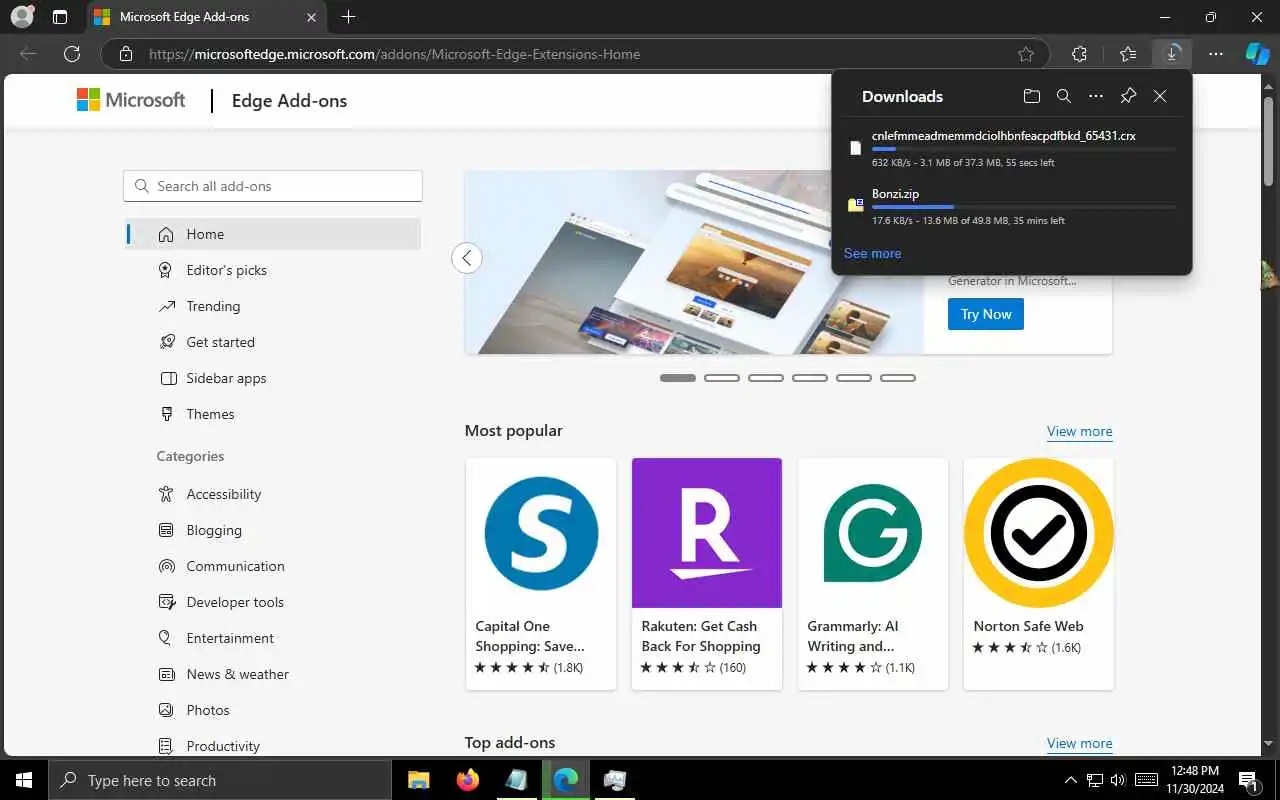Open File Explorer from taskbar

[x=418, y=780]
